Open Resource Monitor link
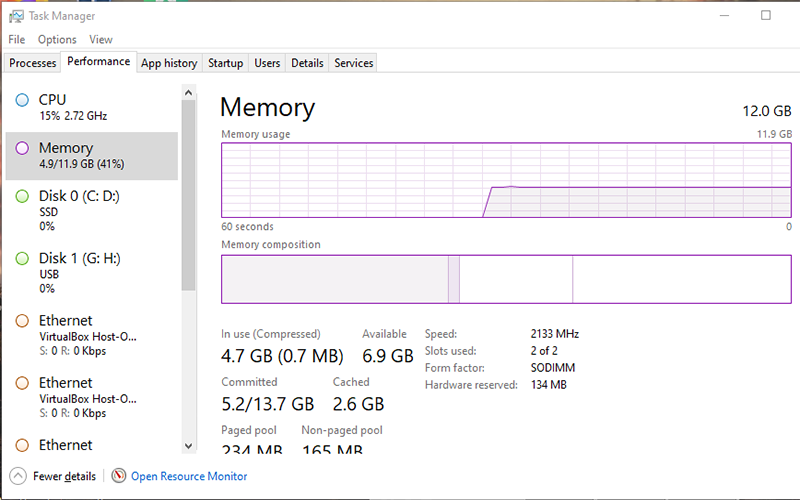Image resolution: width=800 pixels, height=500 pixels. 189,476
